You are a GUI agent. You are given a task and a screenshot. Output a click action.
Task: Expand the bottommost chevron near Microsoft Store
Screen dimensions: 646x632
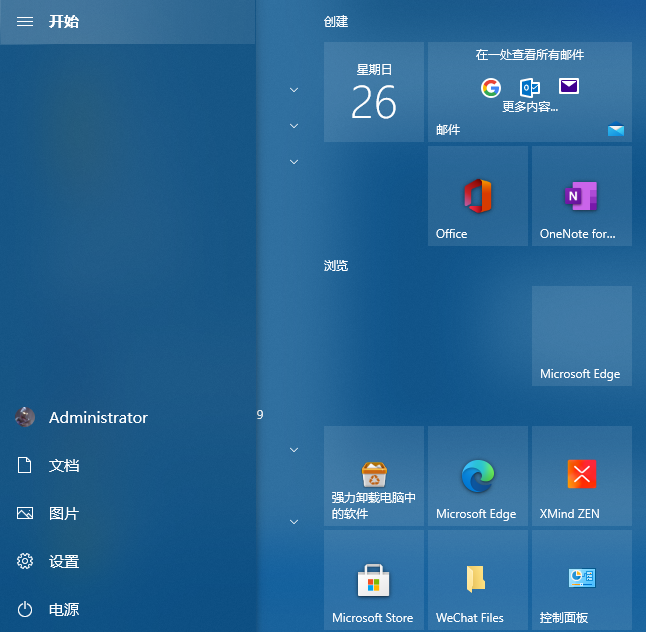294,522
